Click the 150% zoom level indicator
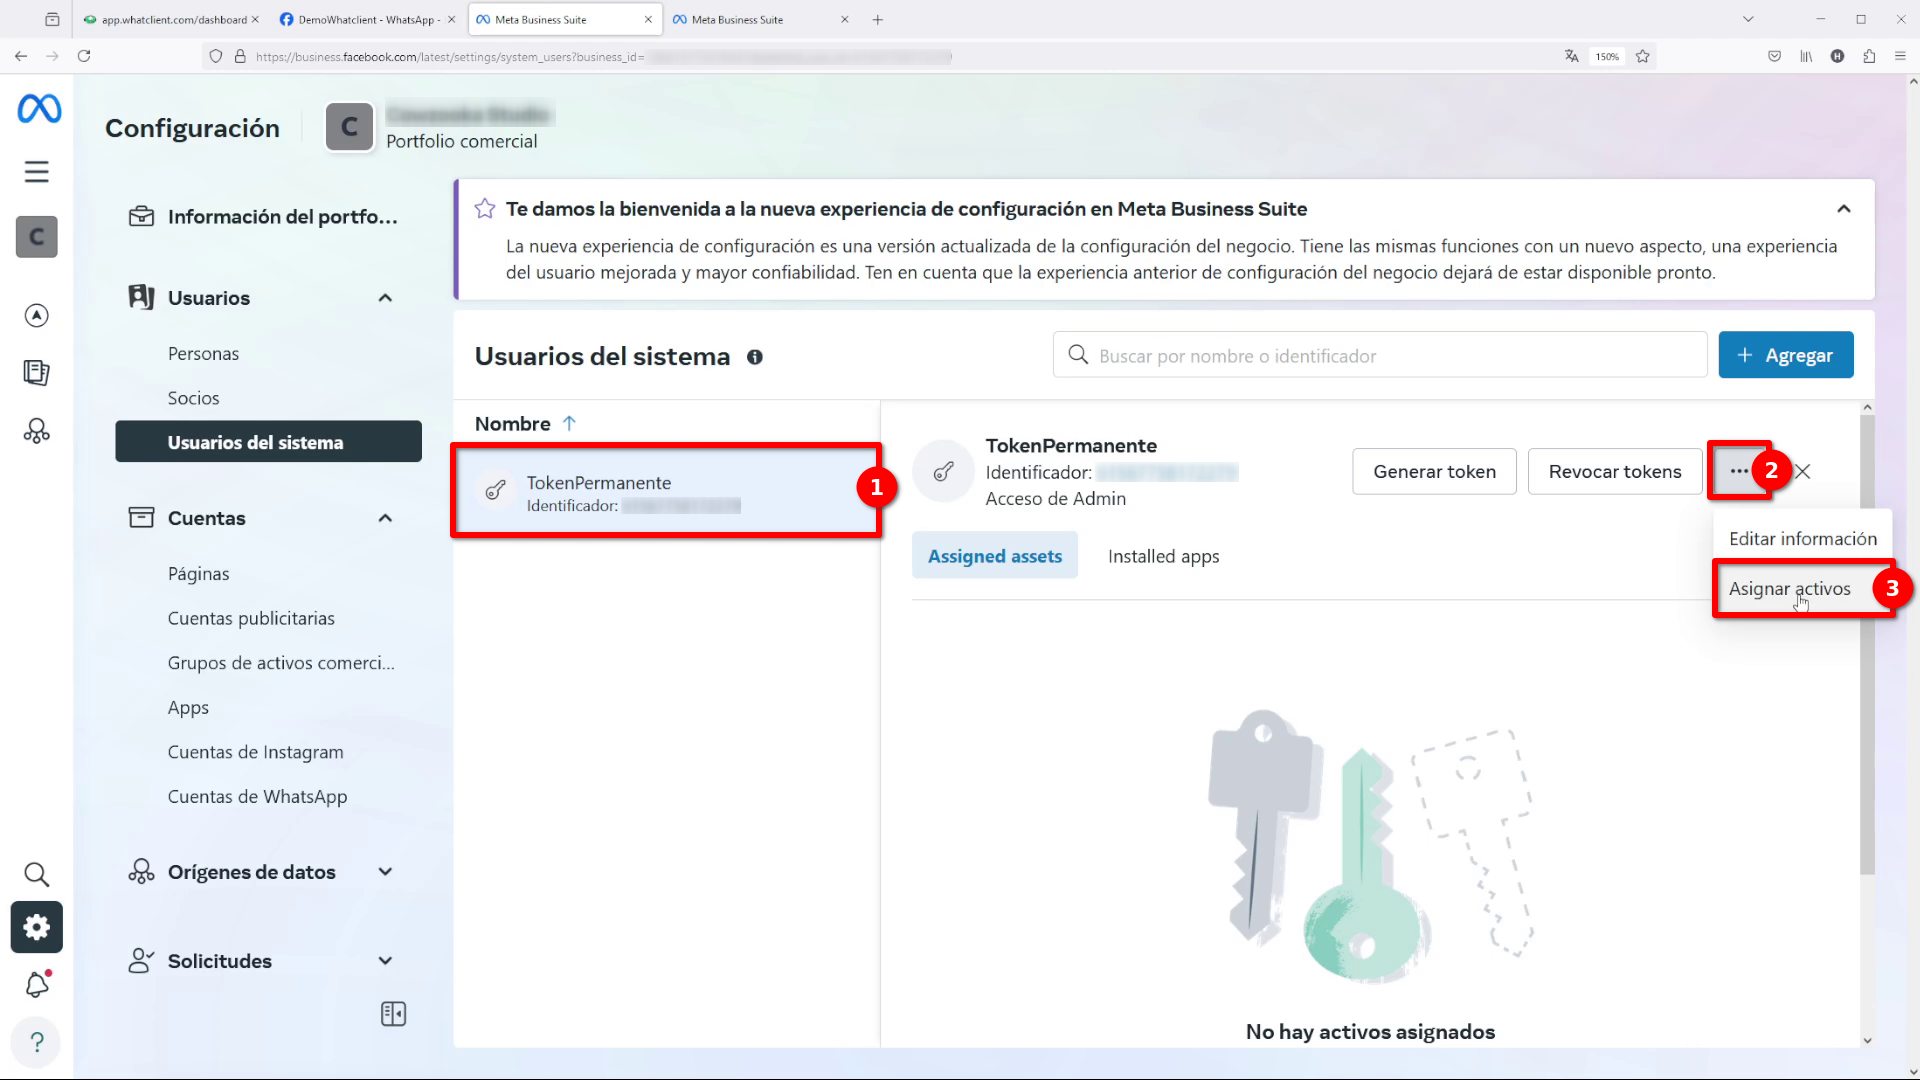This screenshot has height=1080, width=1920. pos(1607,56)
